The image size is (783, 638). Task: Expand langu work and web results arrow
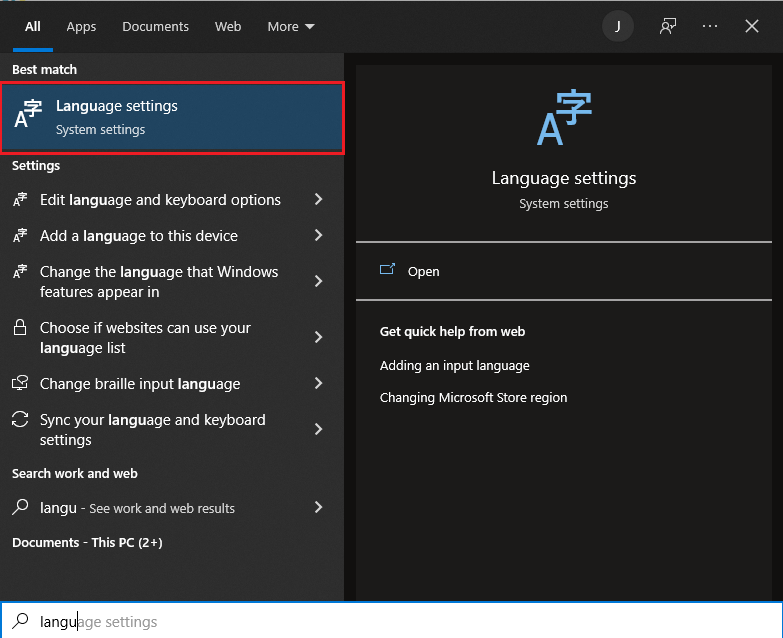(x=319, y=508)
